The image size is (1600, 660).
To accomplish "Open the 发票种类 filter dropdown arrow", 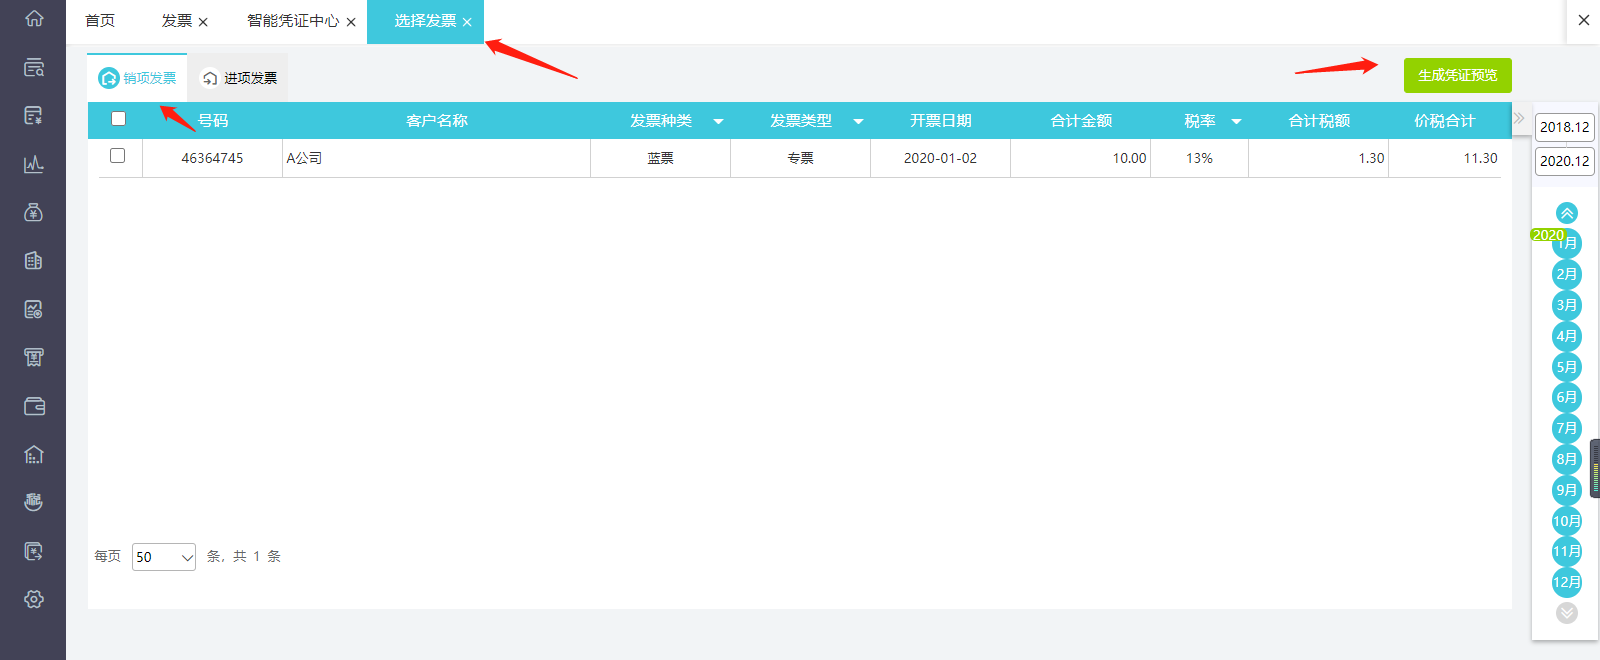I will (718, 122).
